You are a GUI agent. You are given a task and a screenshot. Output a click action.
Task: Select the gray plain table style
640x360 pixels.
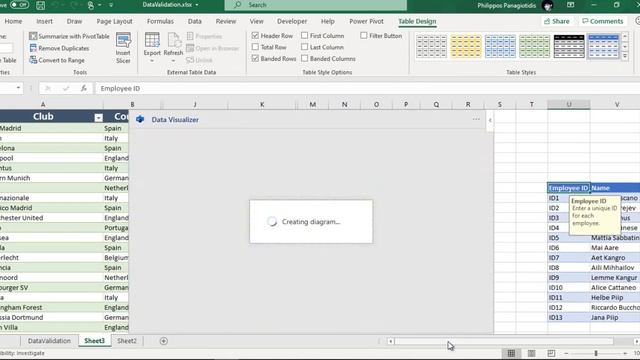tap(431, 46)
